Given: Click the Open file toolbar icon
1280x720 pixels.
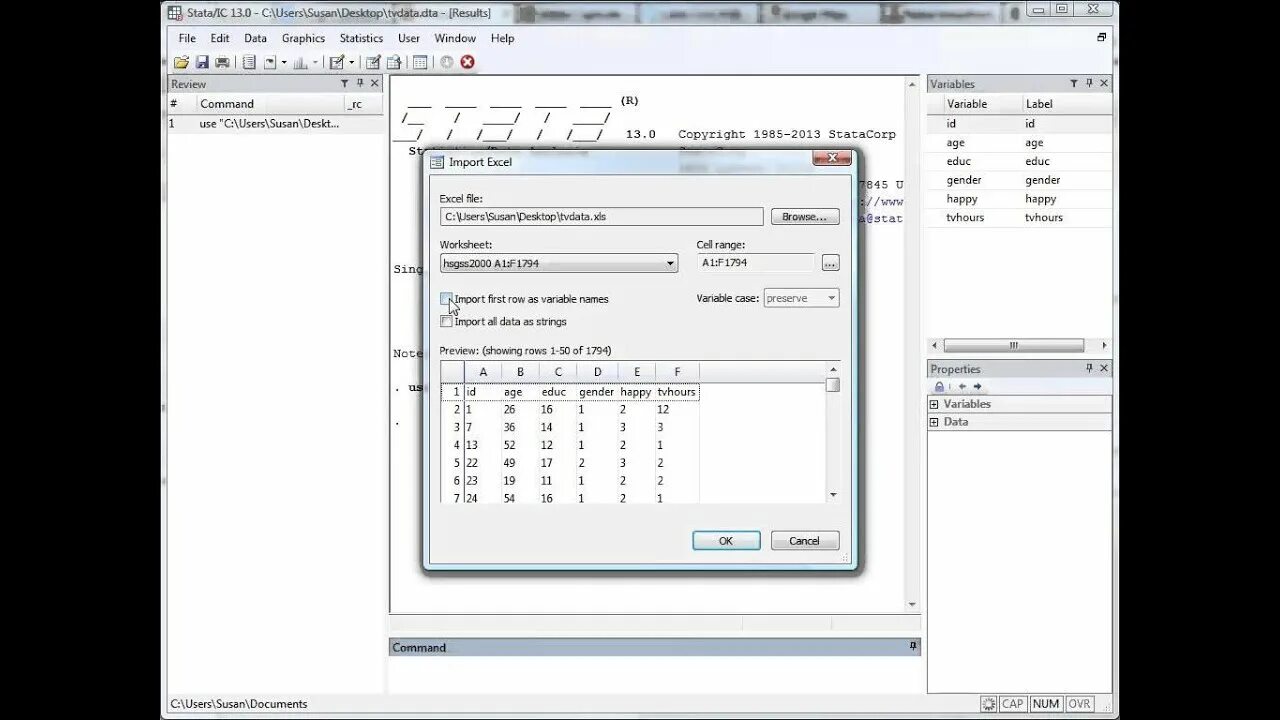Looking at the screenshot, I should 181,62.
